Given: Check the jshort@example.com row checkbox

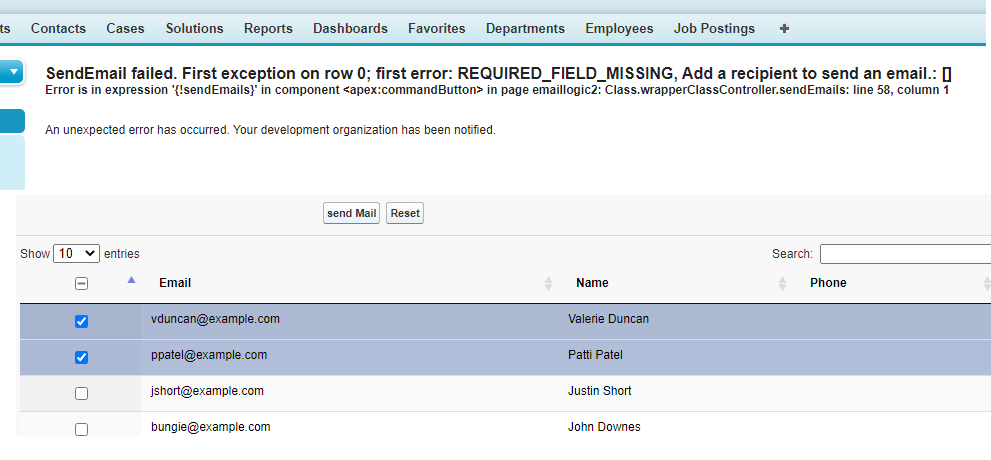Looking at the screenshot, I should click(82, 393).
